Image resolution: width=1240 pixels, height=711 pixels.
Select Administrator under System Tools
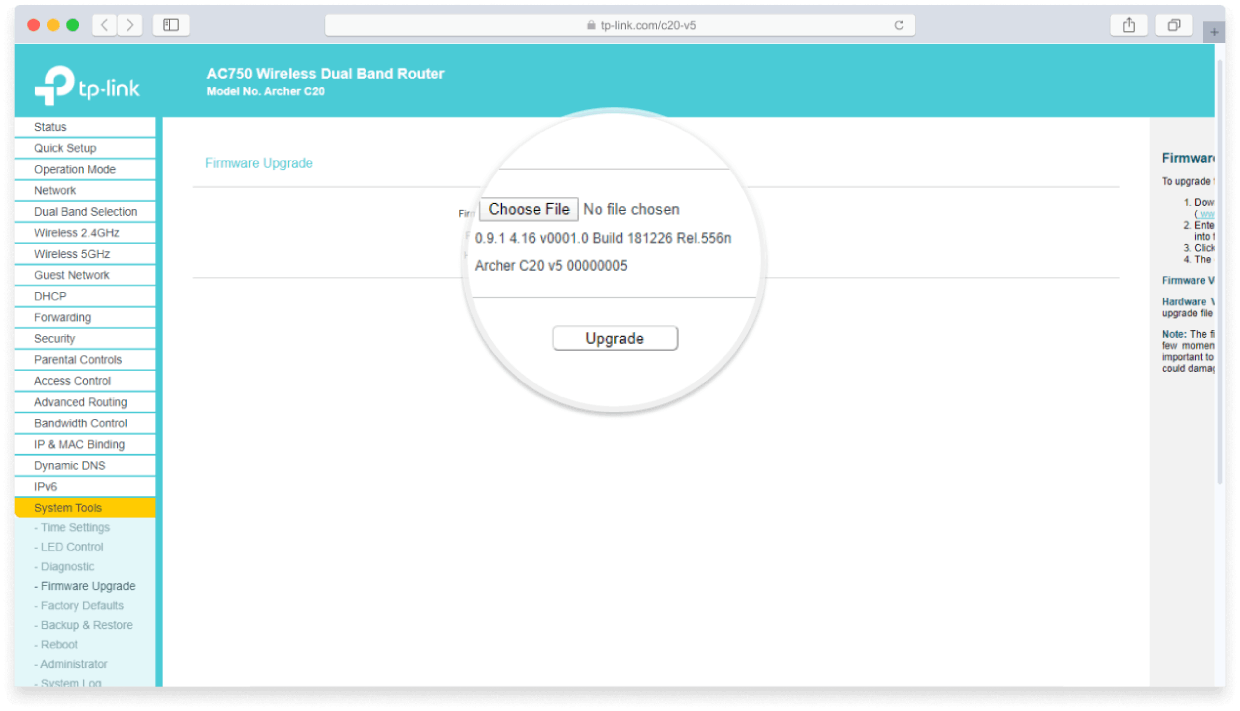click(71, 664)
